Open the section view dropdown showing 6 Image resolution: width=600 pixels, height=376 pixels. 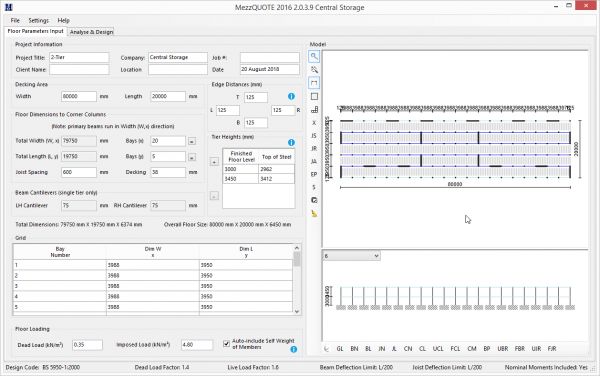pos(351,256)
